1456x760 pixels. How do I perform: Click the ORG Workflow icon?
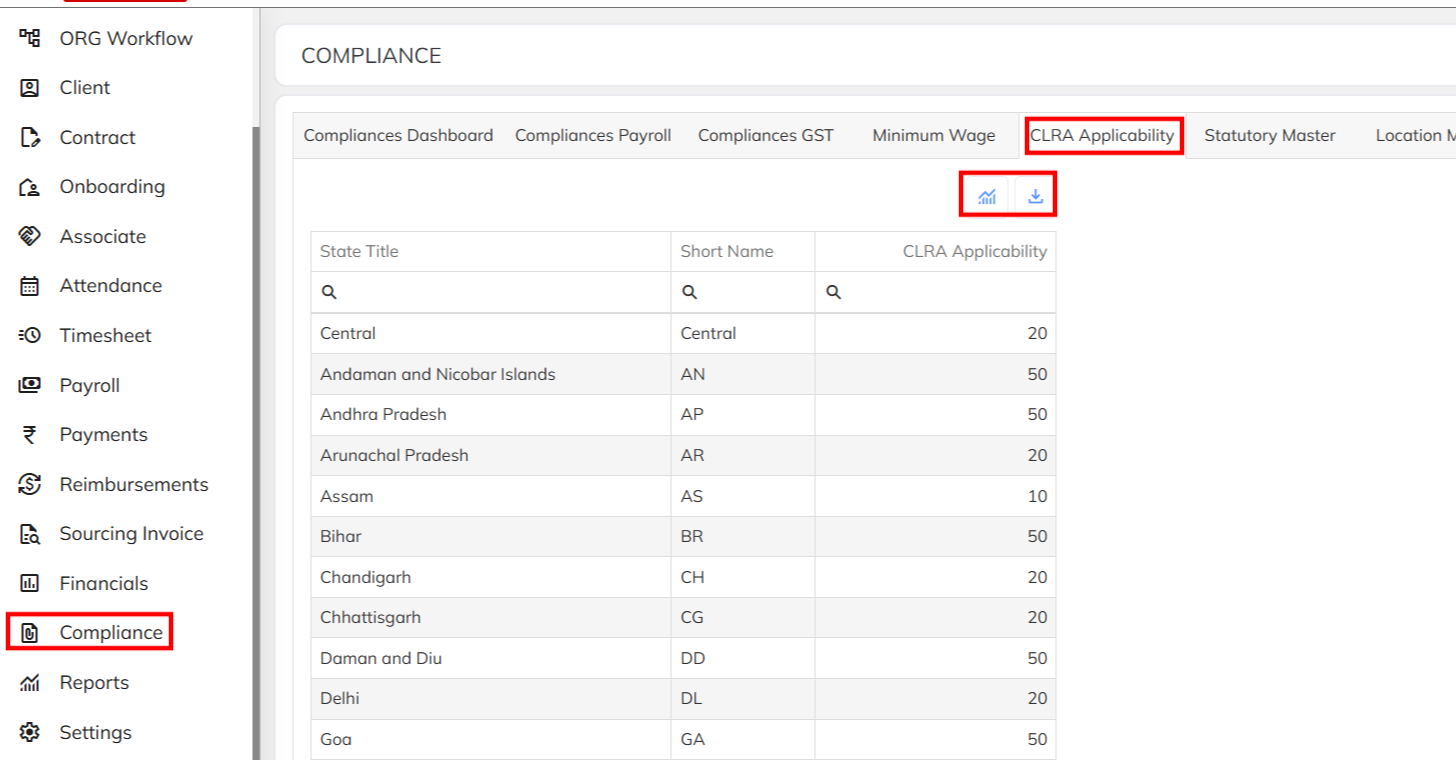[30, 38]
